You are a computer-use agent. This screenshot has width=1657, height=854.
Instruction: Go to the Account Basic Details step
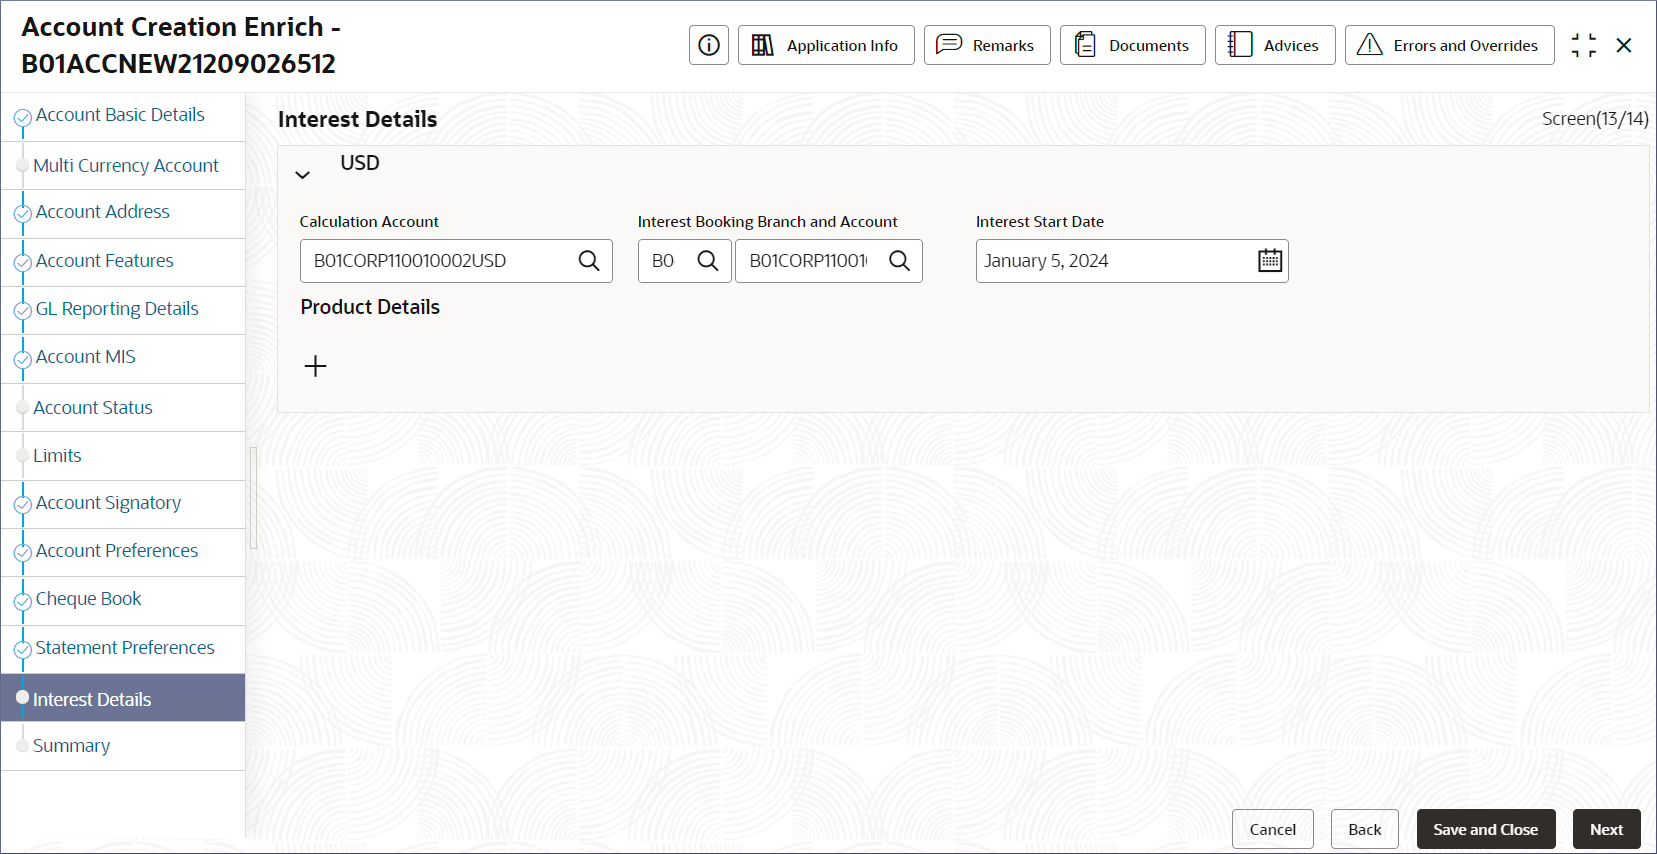pyautogui.click(x=120, y=115)
